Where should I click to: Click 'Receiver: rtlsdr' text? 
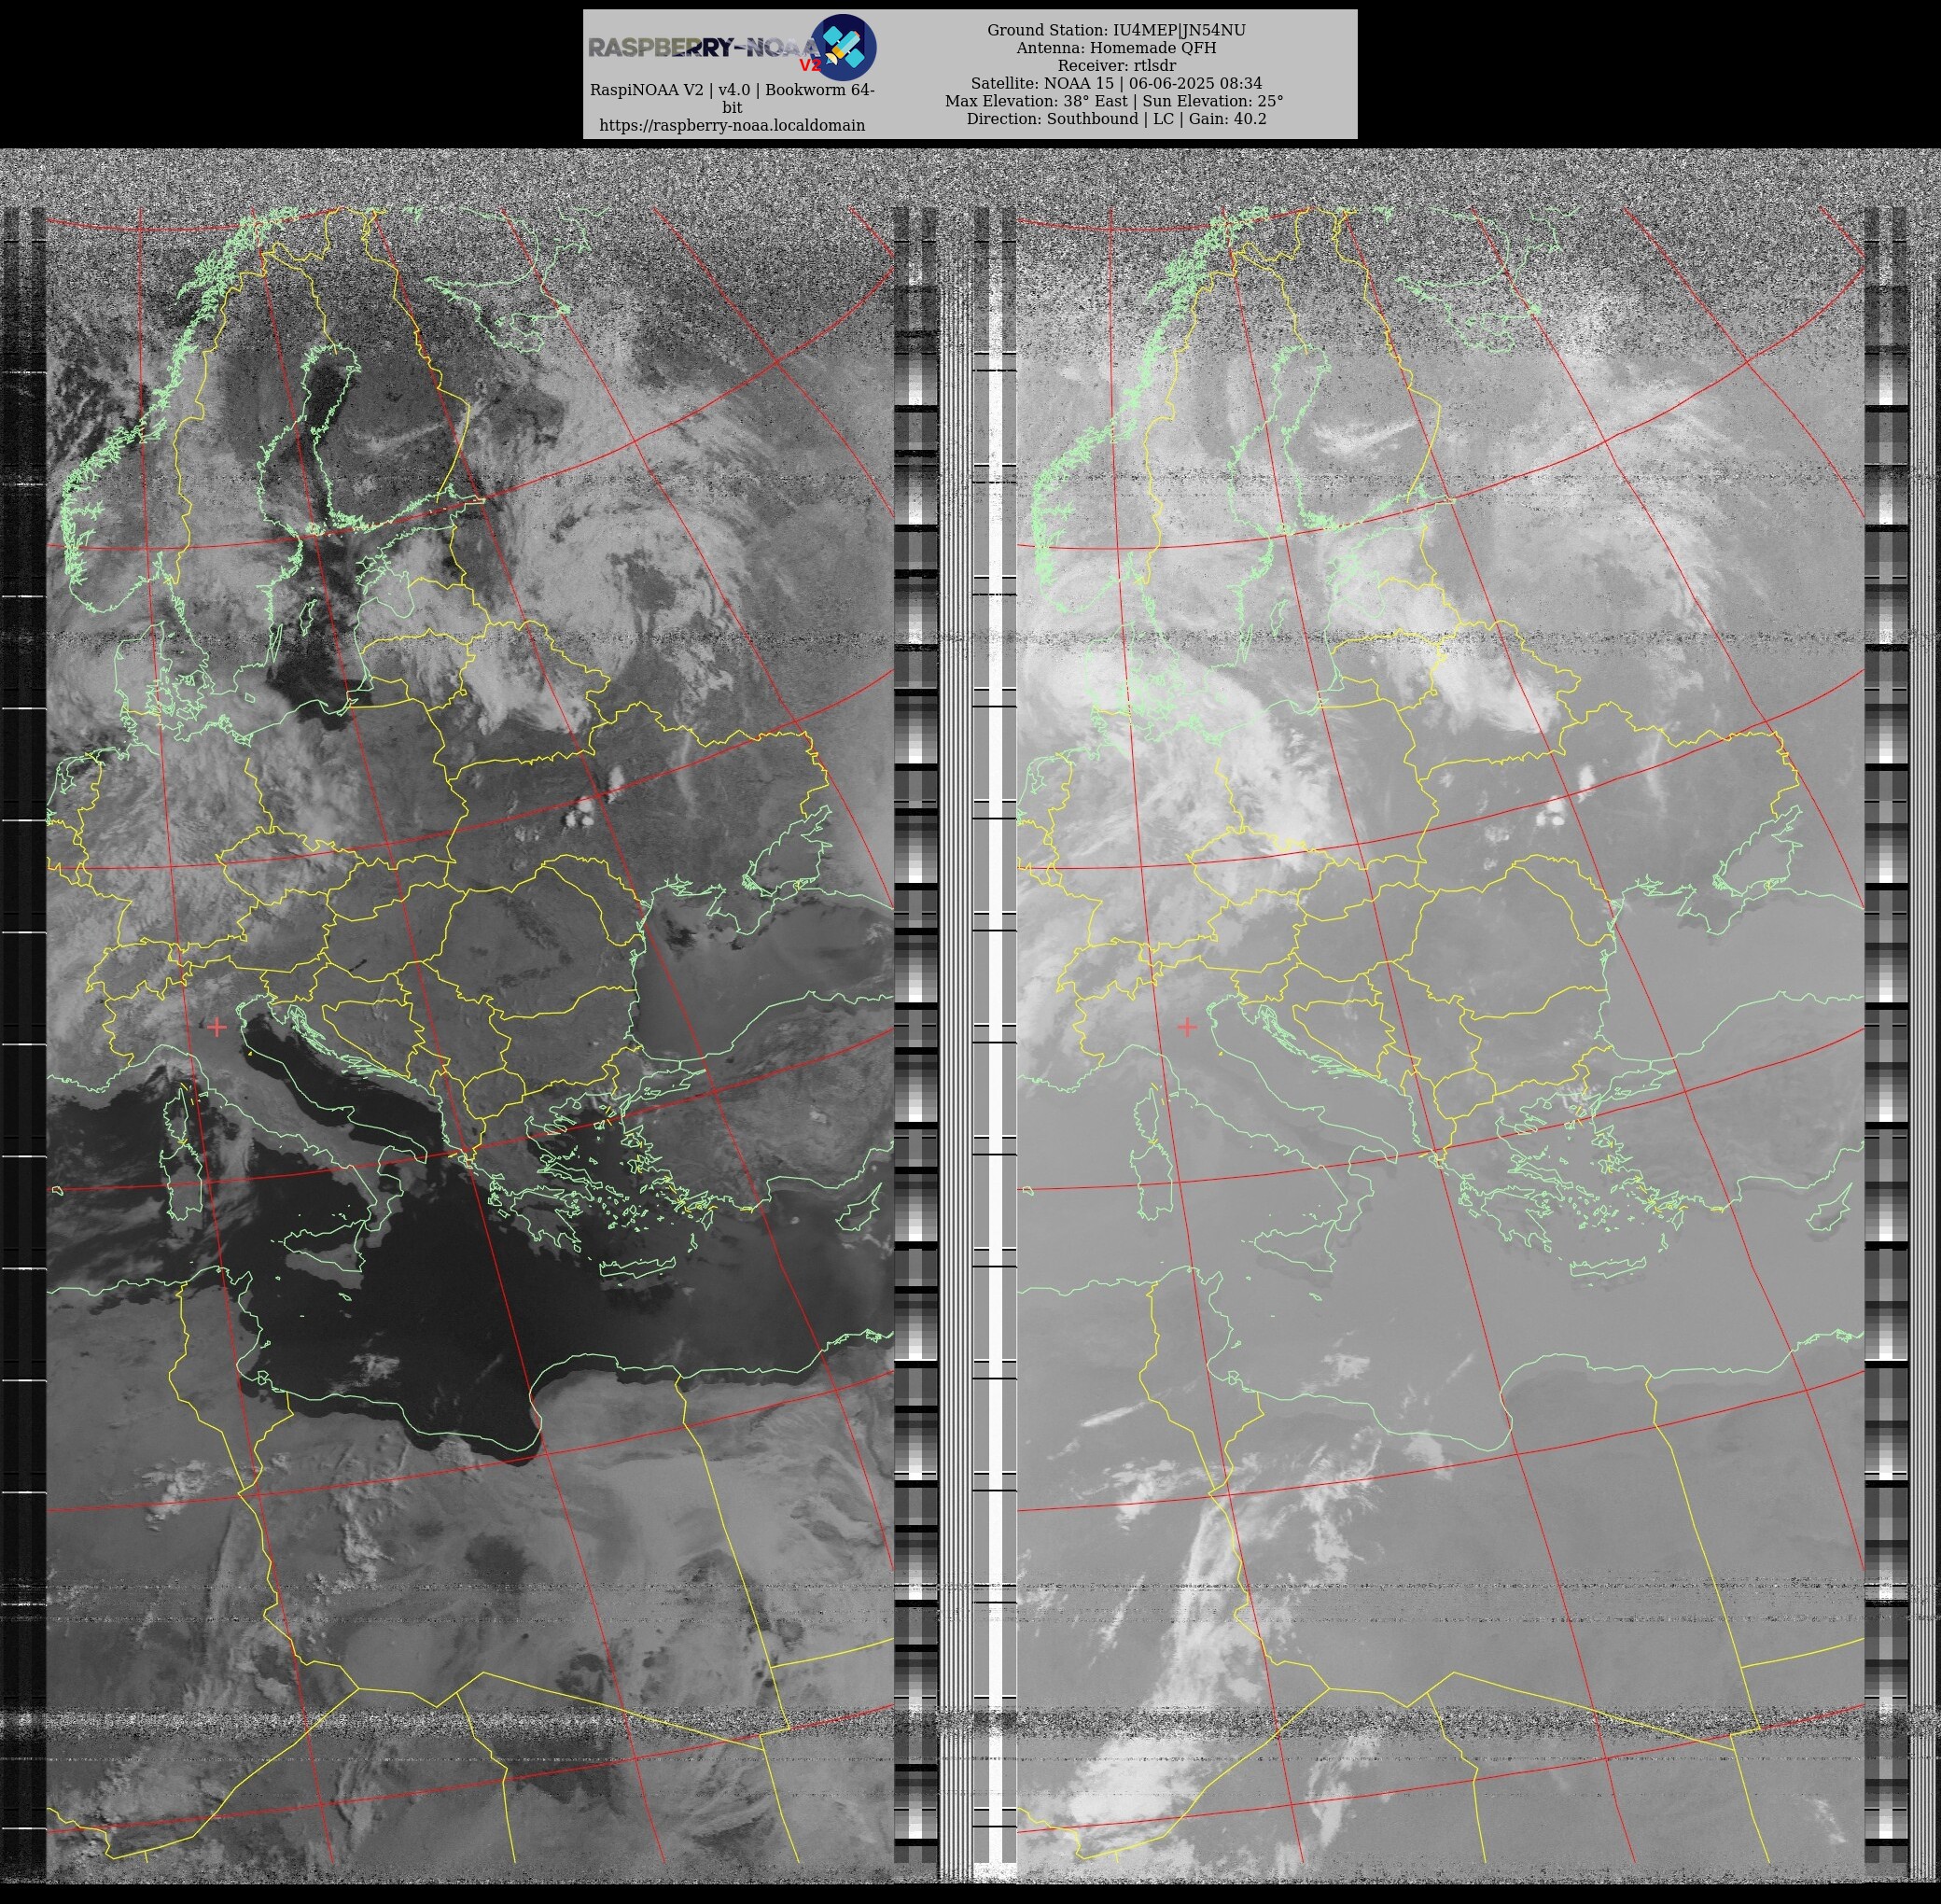click(1116, 66)
